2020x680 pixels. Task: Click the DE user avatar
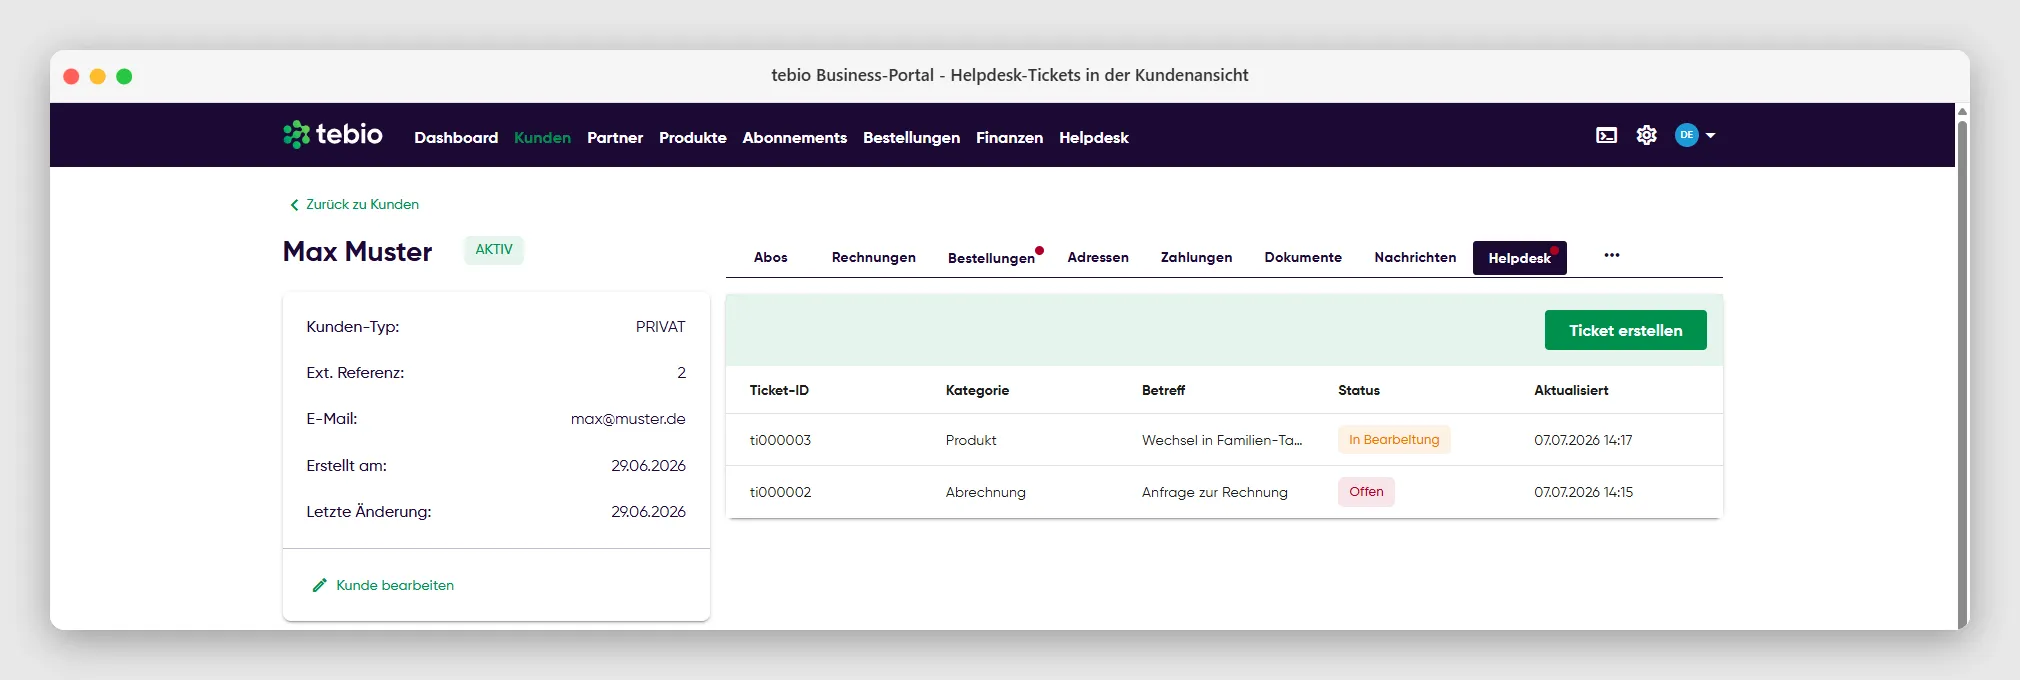tap(1687, 135)
